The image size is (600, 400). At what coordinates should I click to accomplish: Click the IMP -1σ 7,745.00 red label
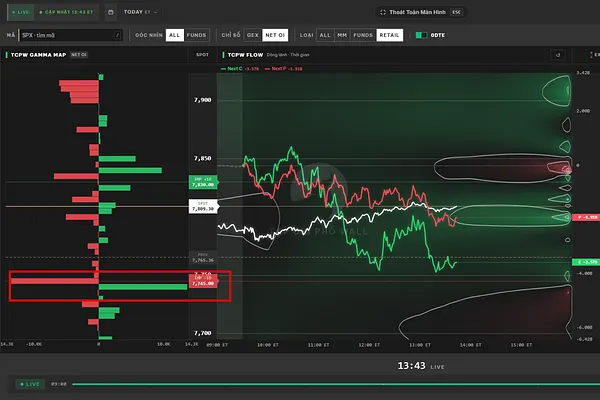pyautogui.click(x=203, y=281)
